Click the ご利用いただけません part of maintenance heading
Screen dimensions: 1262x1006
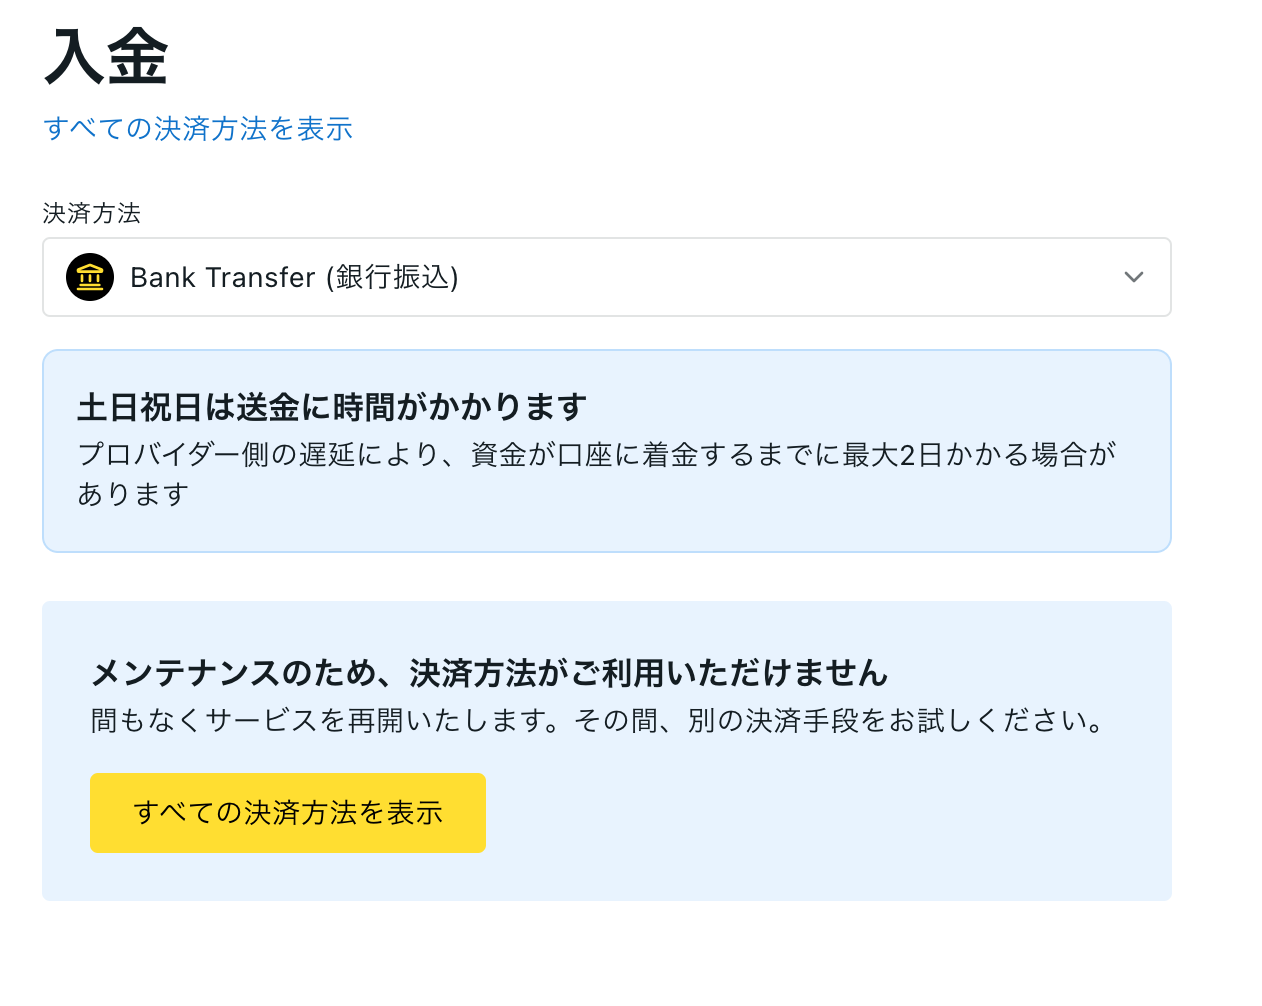(x=729, y=673)
